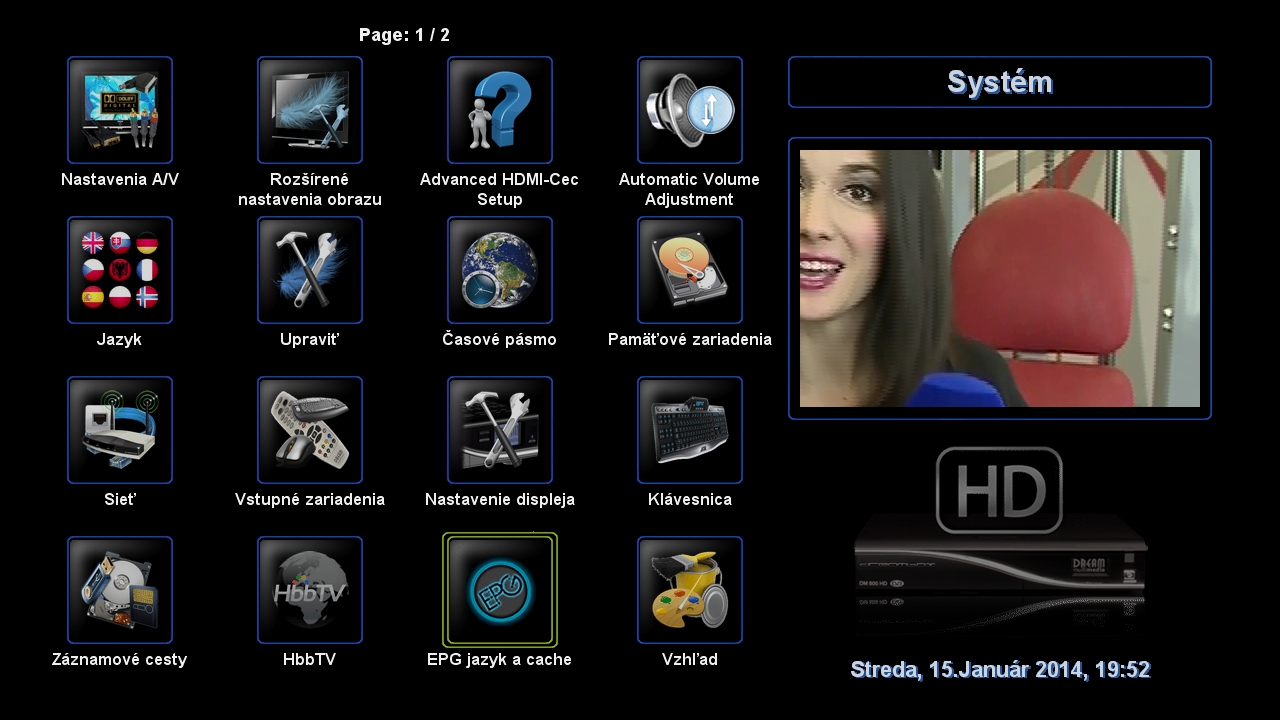Select Pamäťové zariadenia hard disk icon
This screenshot has width=1280, height=720.
click(x=690, y=270)
